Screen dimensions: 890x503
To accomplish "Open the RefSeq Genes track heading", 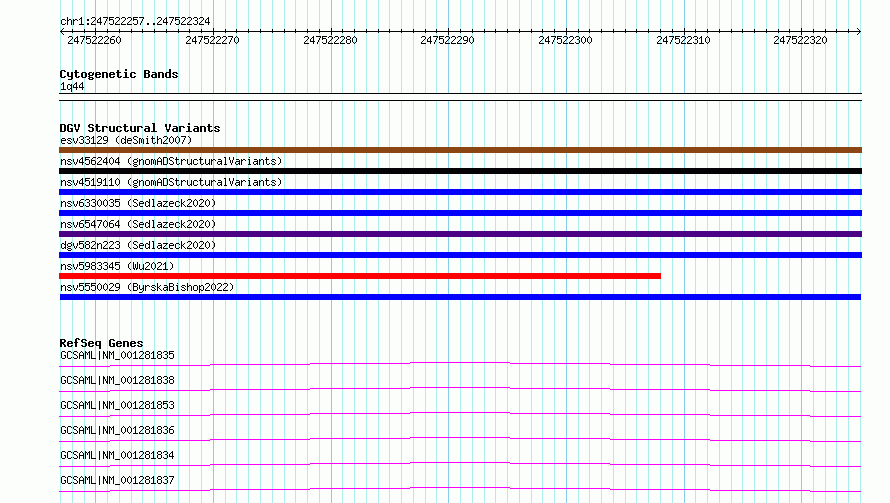I will point(101,343).
